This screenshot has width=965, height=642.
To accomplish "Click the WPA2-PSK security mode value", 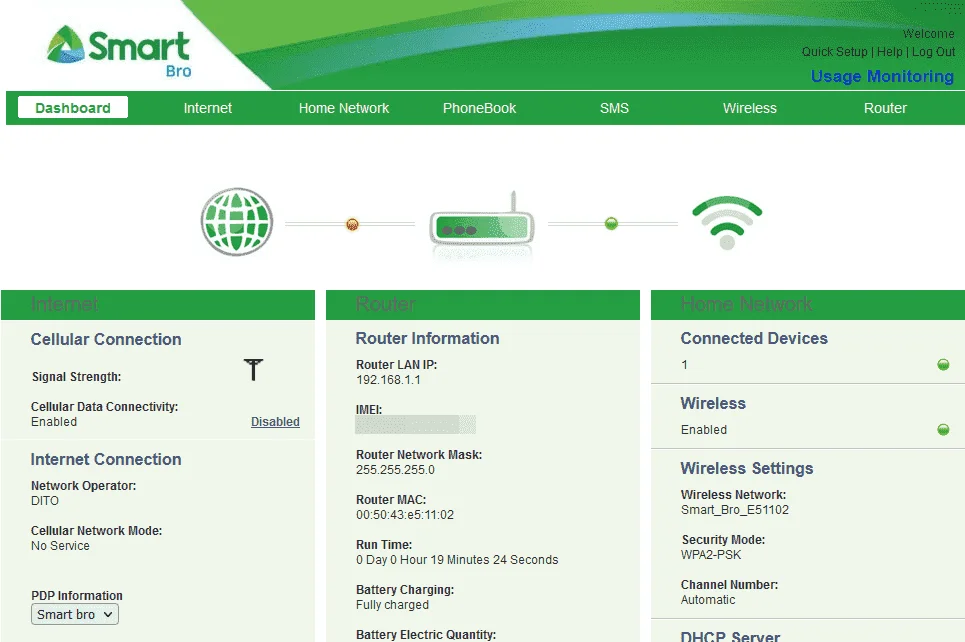I will point(711,555).
